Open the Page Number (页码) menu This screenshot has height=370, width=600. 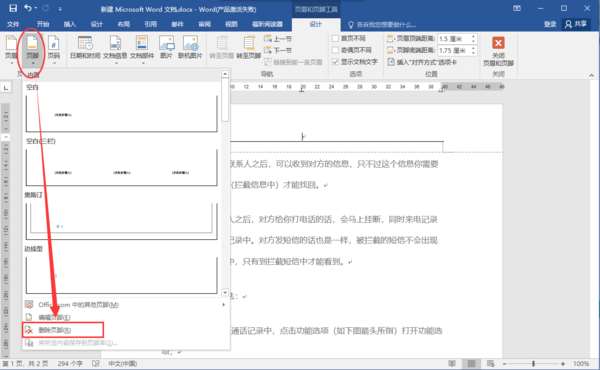coord(54,49)
